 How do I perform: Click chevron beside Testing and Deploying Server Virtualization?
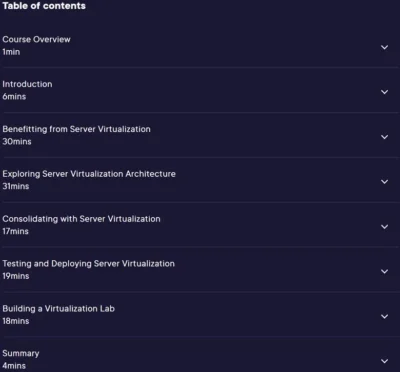click(x=385, y=271)
